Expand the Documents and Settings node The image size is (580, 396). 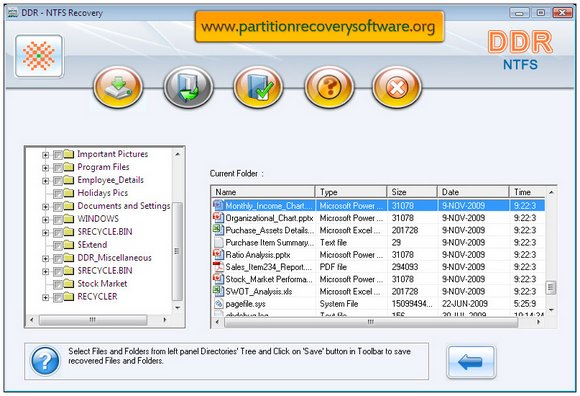[45, 207]
